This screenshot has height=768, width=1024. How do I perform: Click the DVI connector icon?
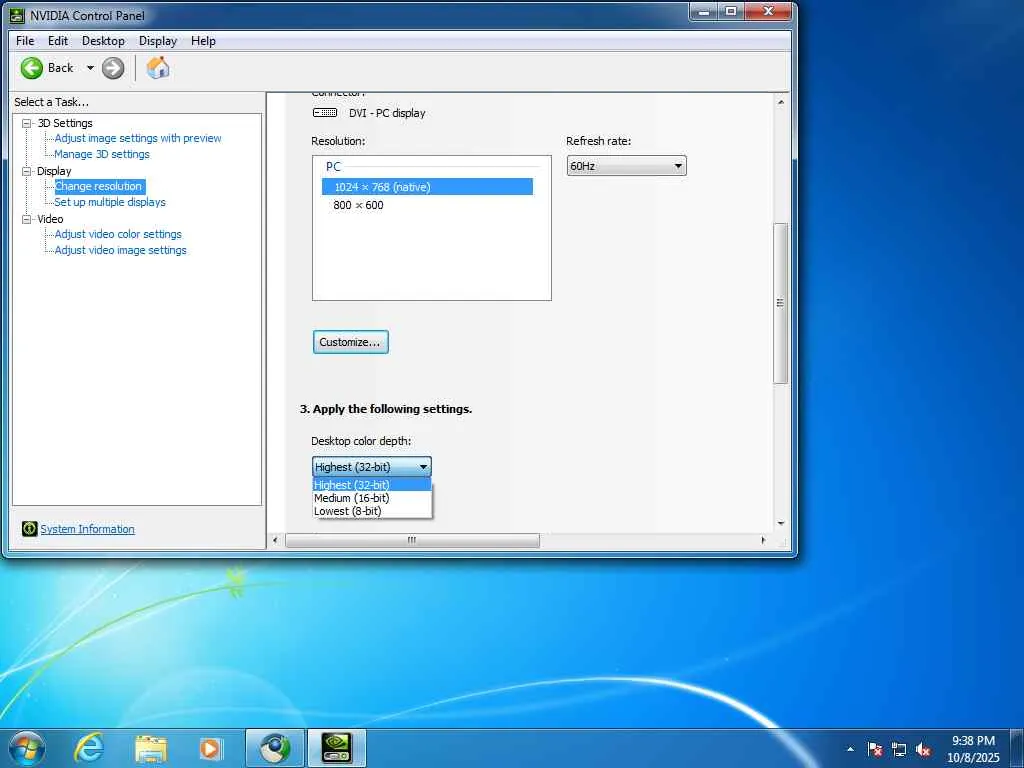325,113
